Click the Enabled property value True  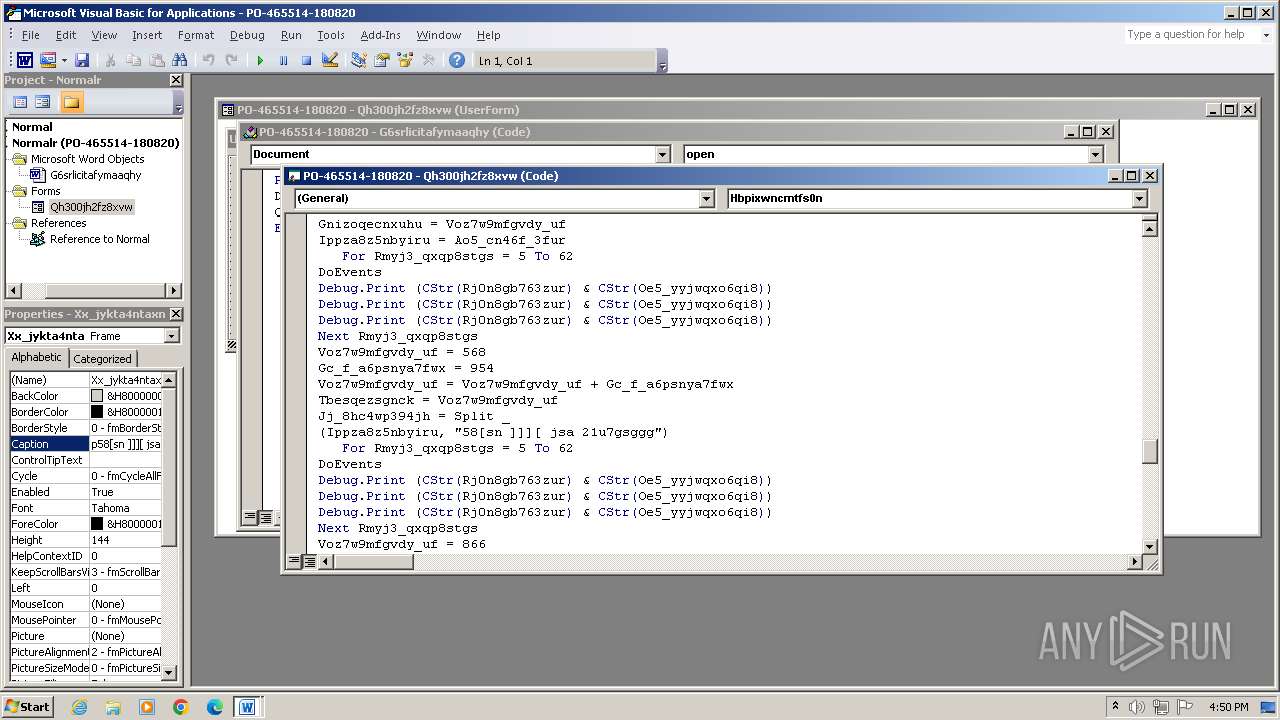tap(125, 492)
